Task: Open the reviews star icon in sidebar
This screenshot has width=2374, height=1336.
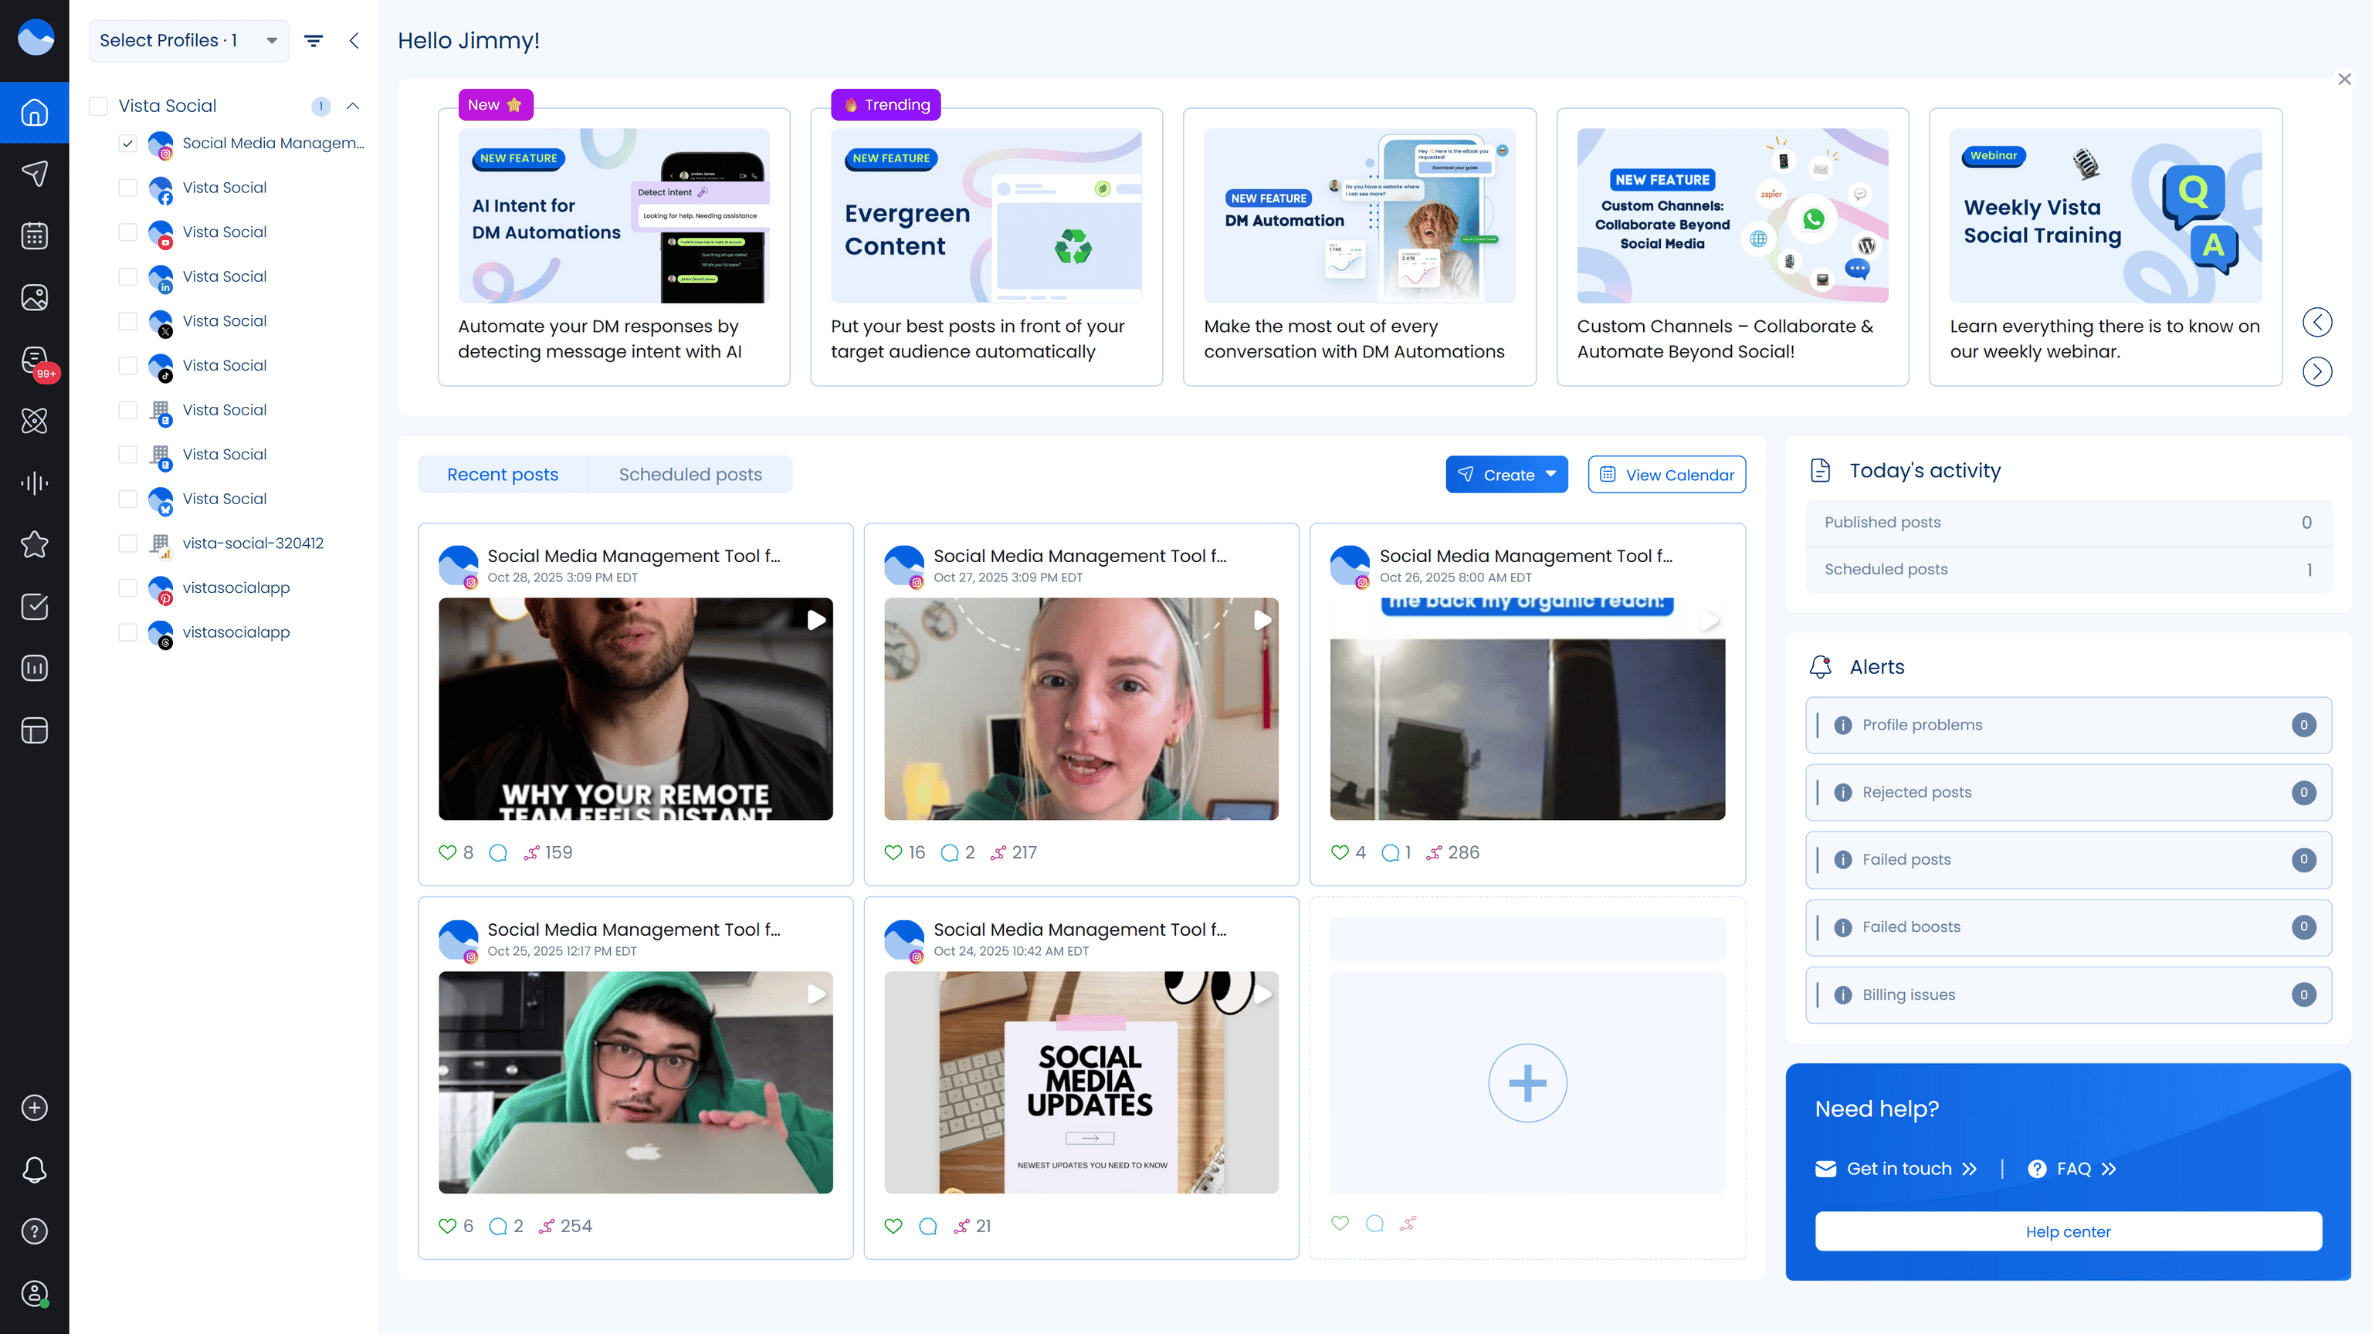Action: (x=35, y=545)
